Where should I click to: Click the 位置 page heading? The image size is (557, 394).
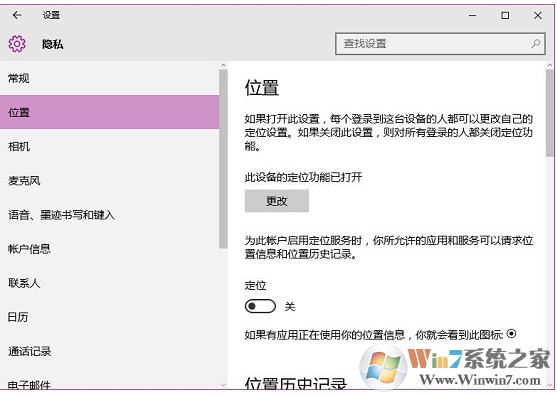(x=261, y=87)
